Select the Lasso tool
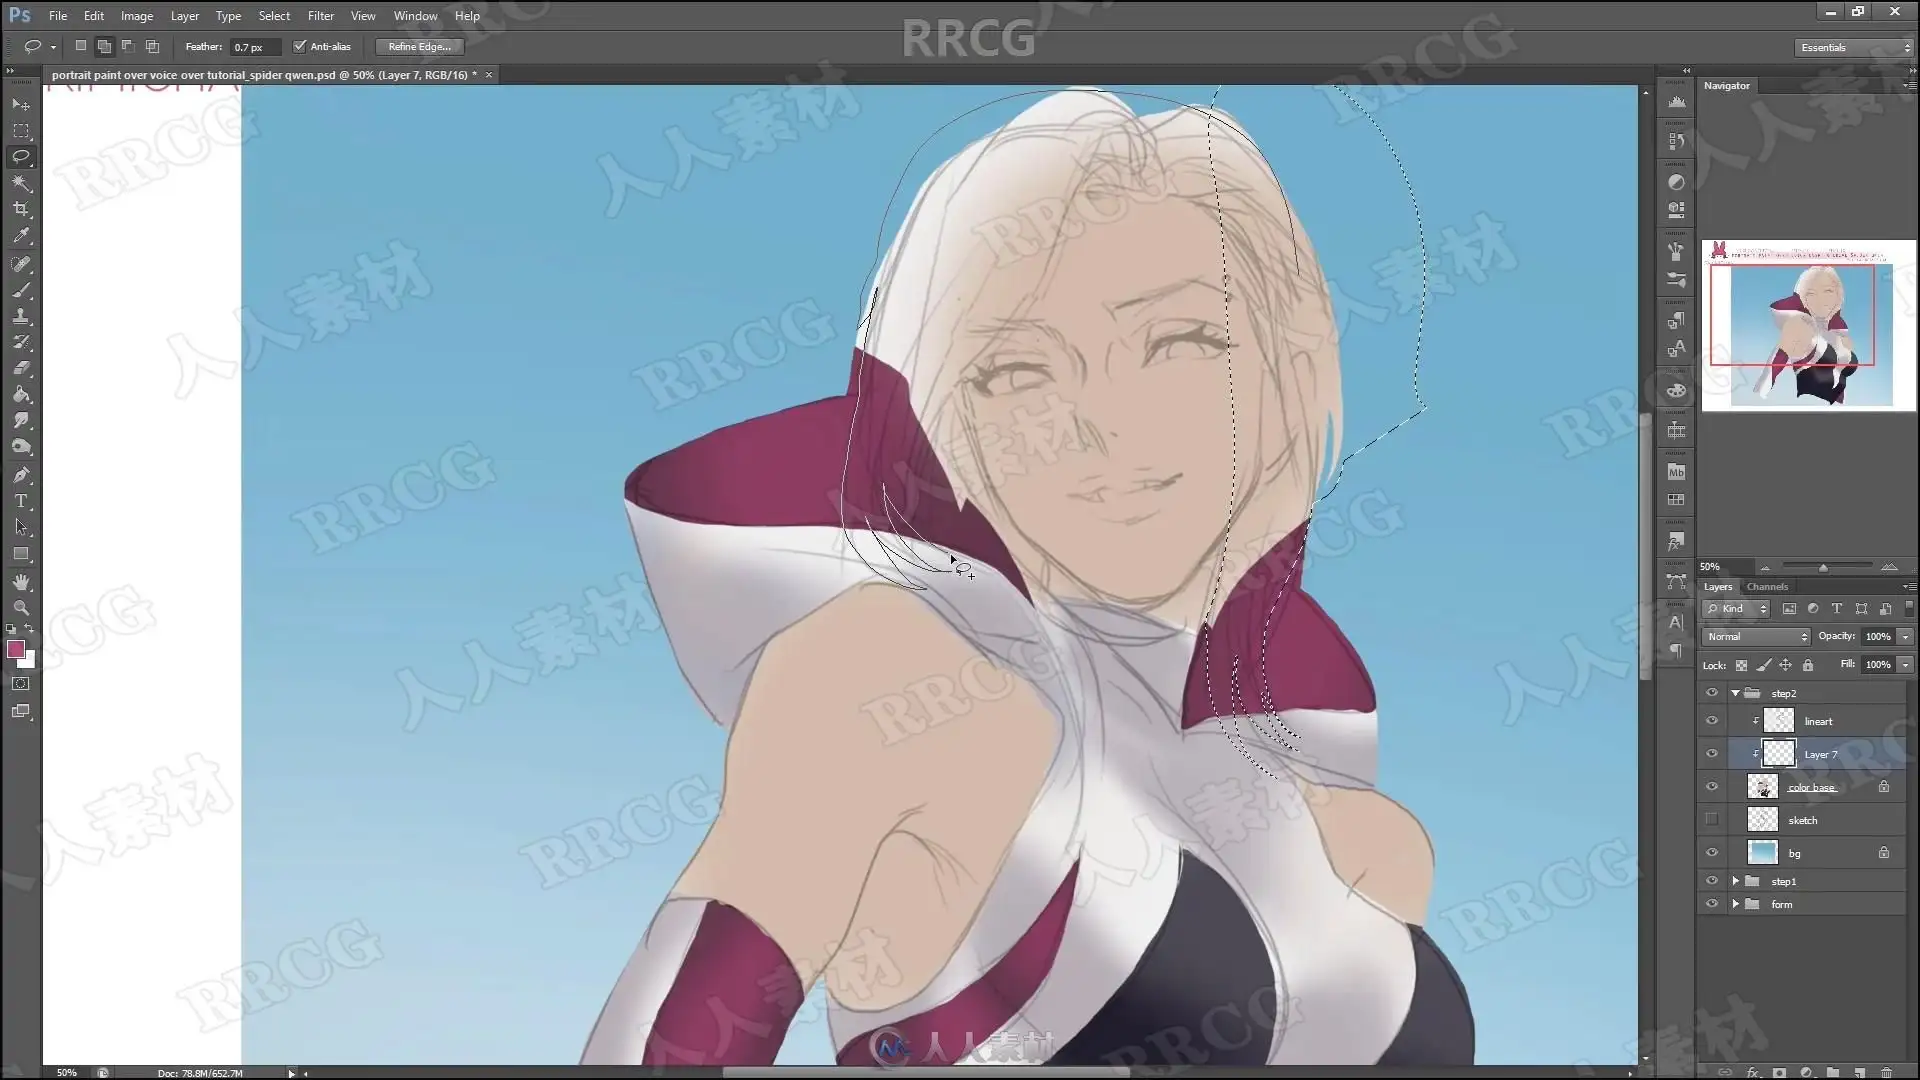The width and height of the screenshot is (1920, 1080). (x=21, y=157)
